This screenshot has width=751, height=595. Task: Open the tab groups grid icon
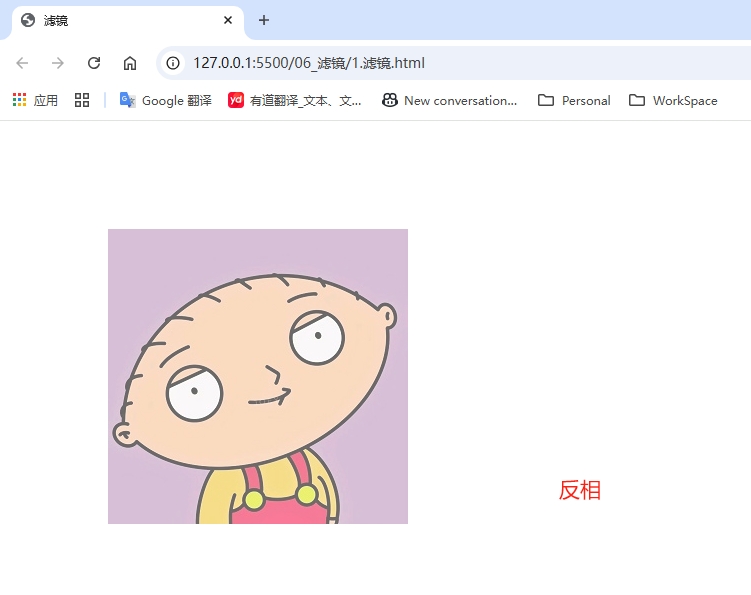[82, 100]
